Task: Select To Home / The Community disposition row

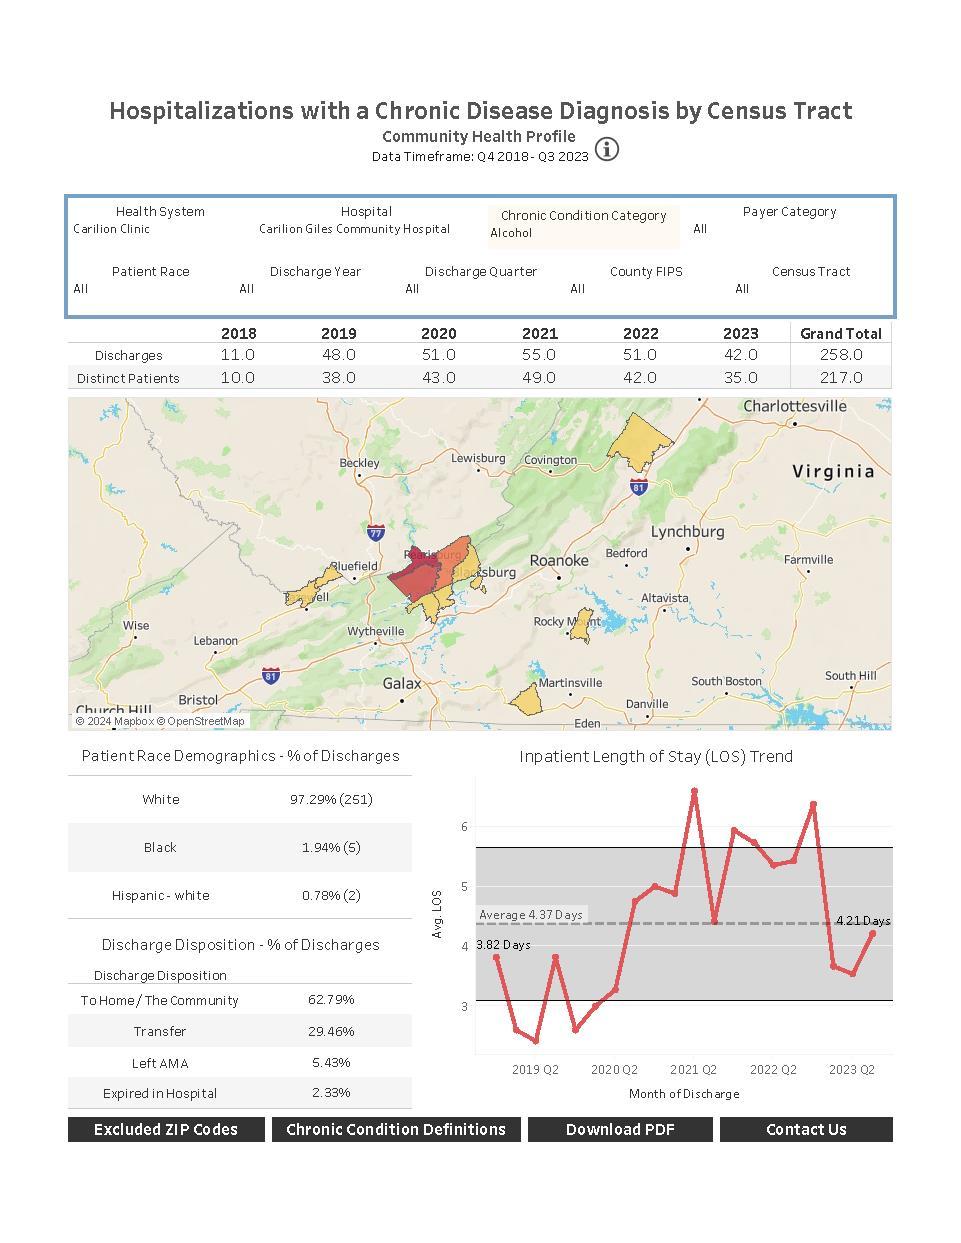Action: [240, 1000]
